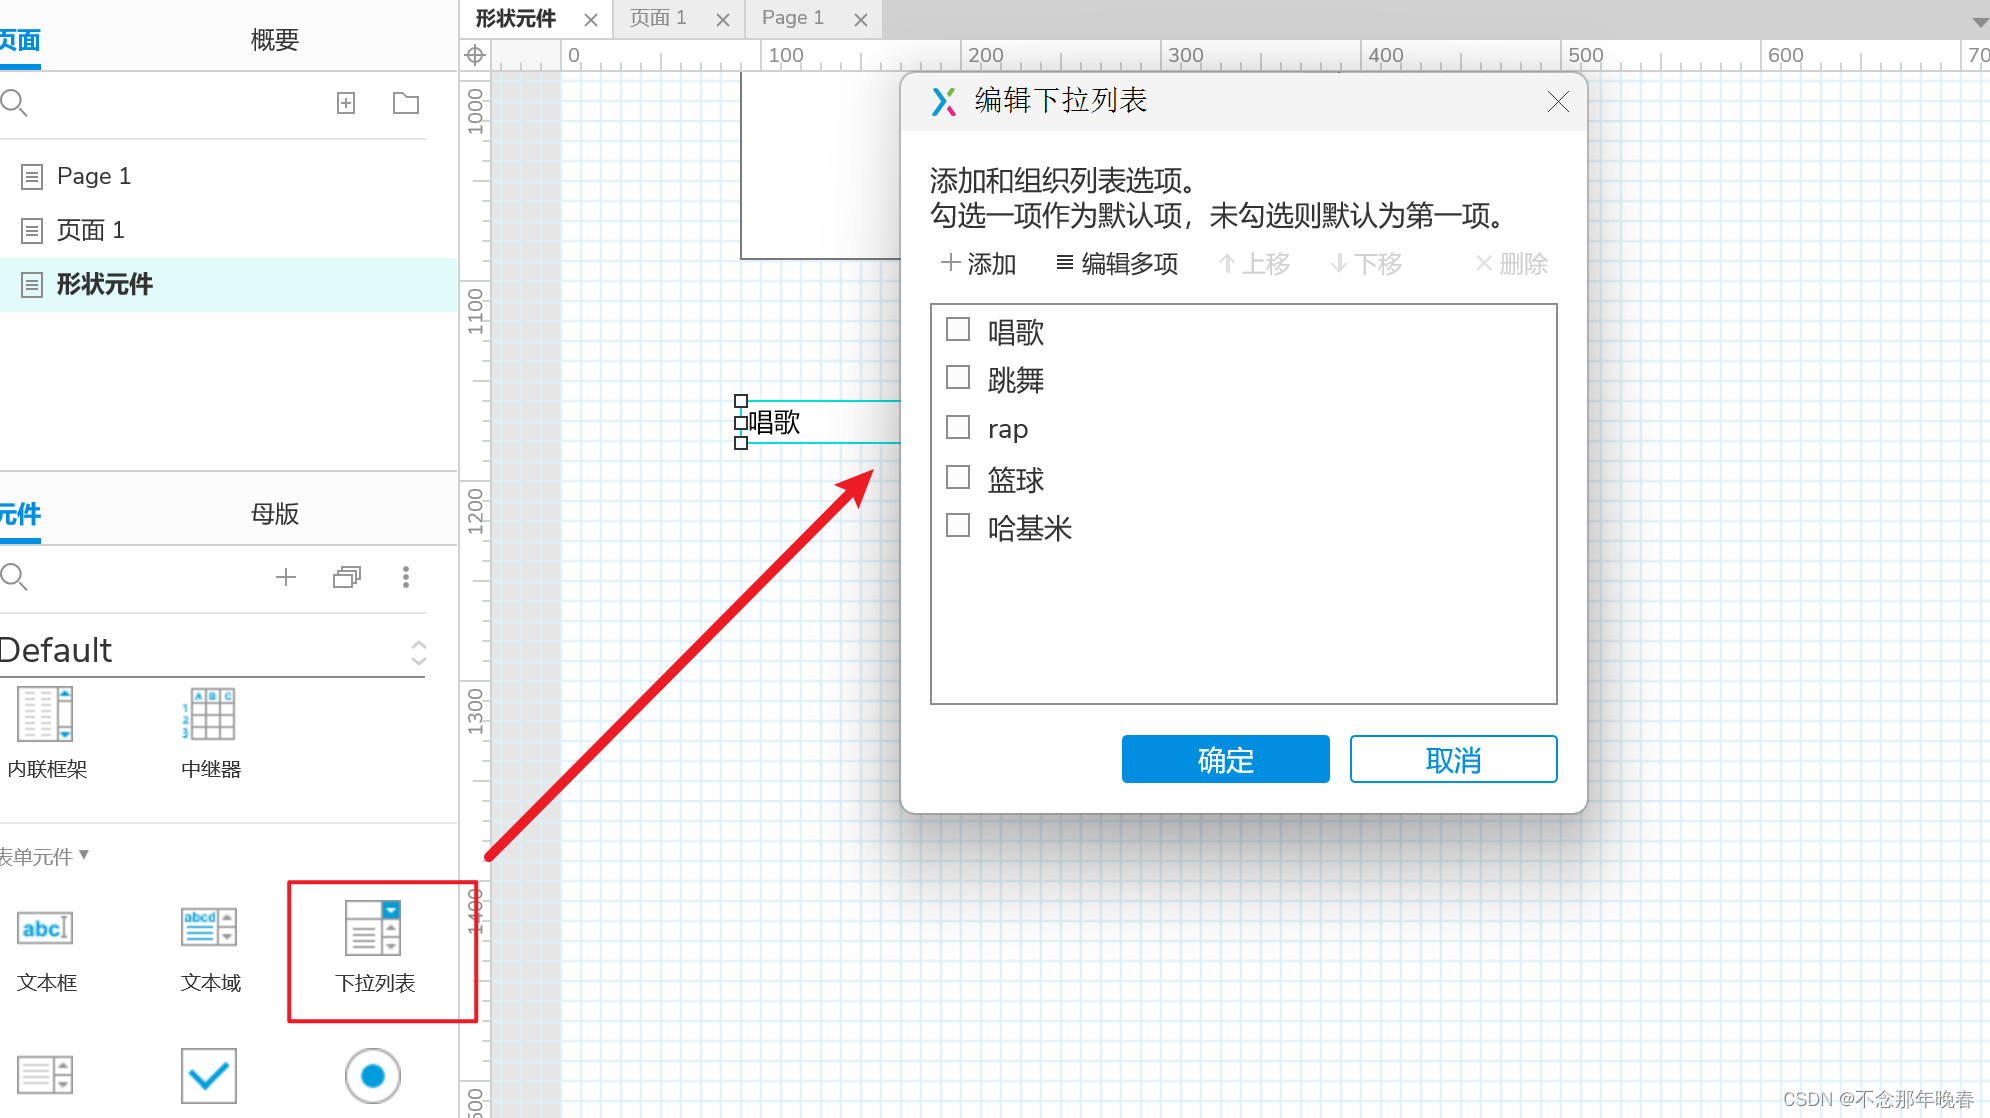Select the radio button widget icon
The width and height of the screenshot is (1990, 1118).
(x=372, y=1076)
